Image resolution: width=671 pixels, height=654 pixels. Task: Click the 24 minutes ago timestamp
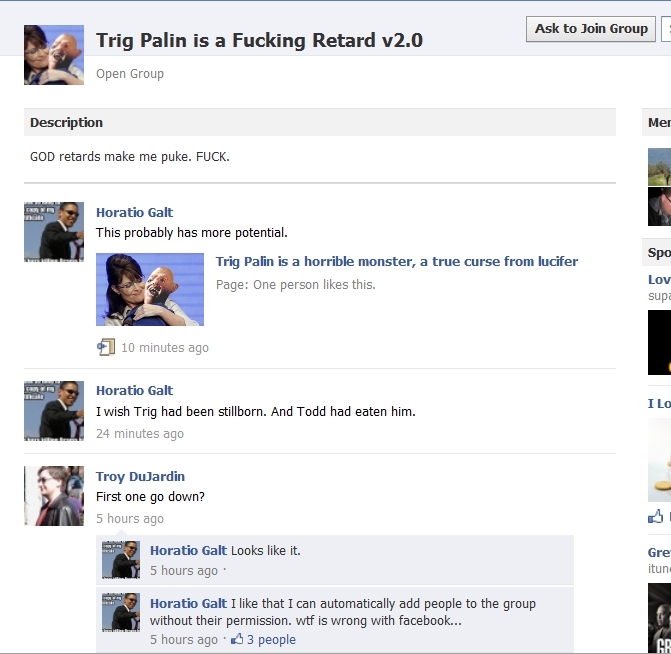[x=140, y=434]
